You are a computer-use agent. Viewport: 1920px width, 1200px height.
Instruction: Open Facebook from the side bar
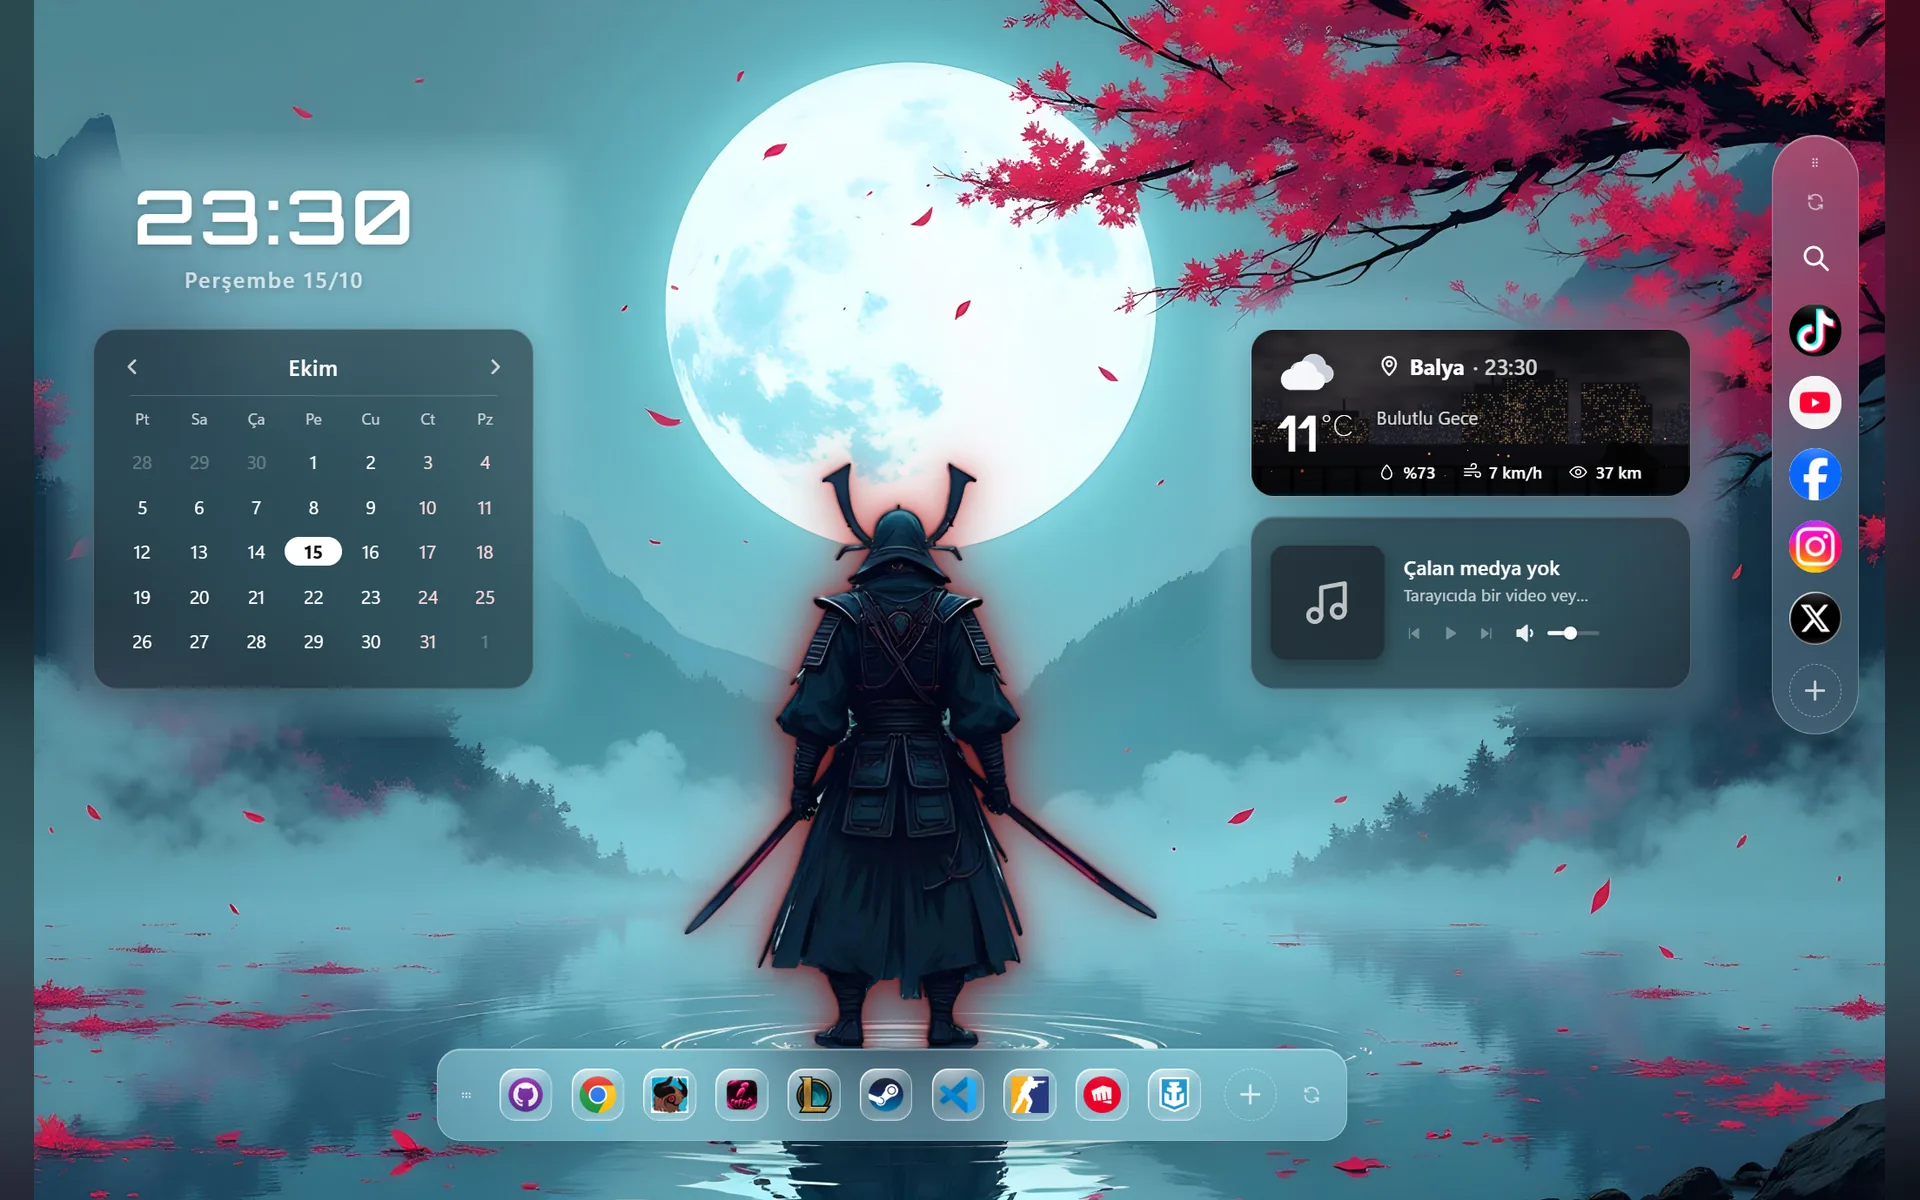coord(1815,475)
